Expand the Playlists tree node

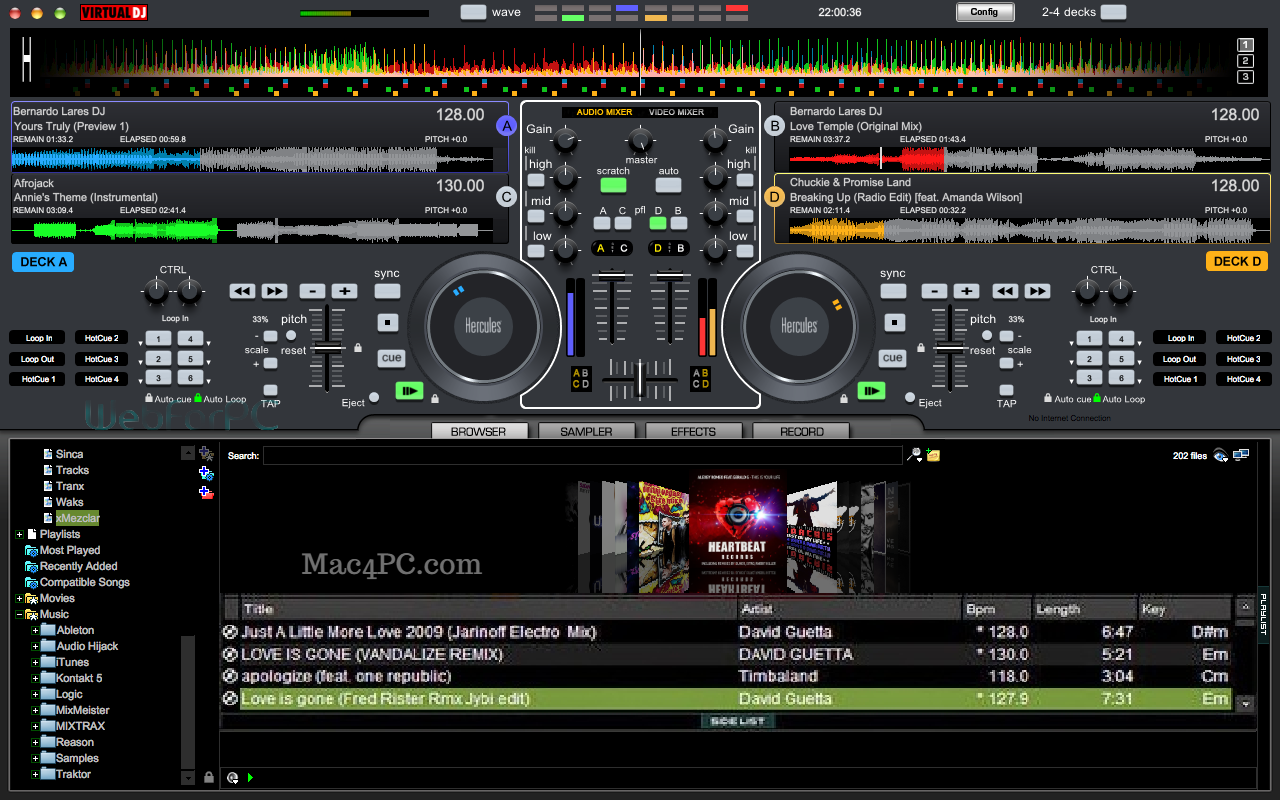(19, 535)
